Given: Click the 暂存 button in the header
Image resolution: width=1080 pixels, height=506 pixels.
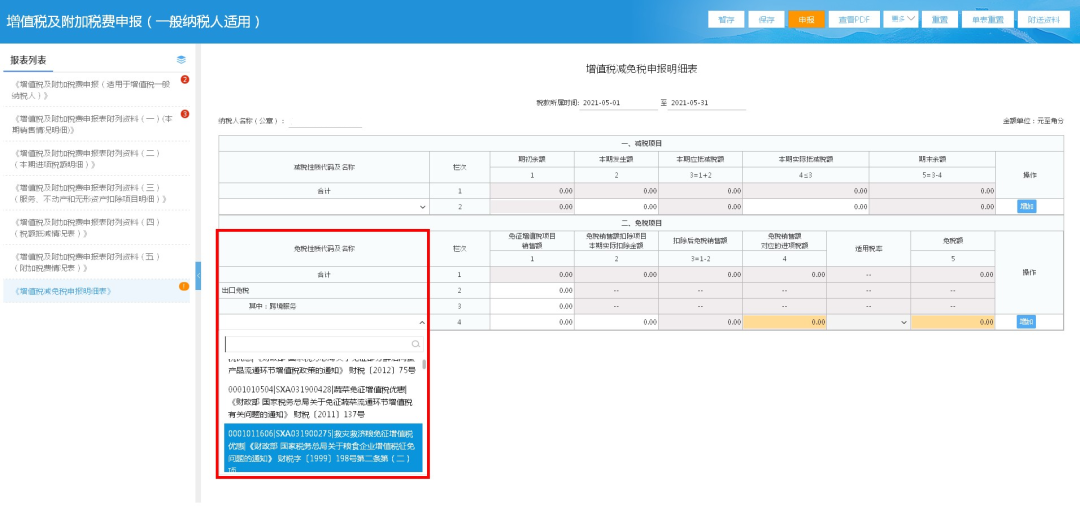Looking at the screenshot, I should point(726,19).
